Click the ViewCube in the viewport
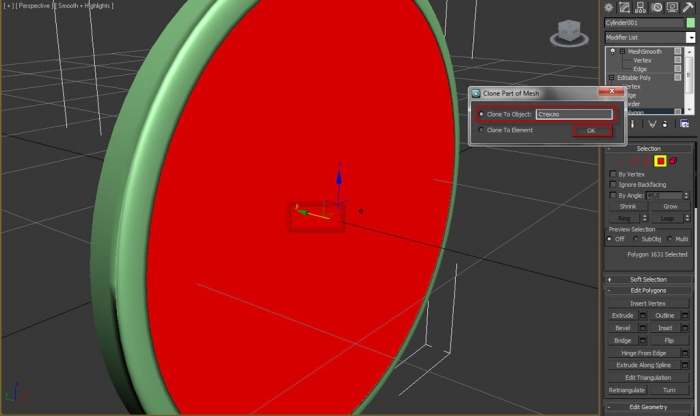This screenshot has height=416, width=700. (569, 33)
